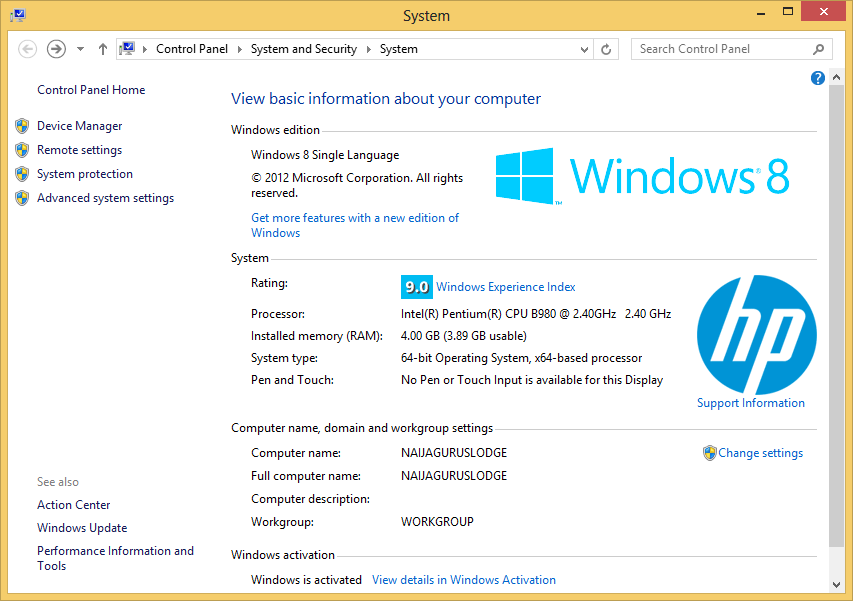Click scrollbar up arrow
Screen dimensions: 853x601
coord(837,78)
